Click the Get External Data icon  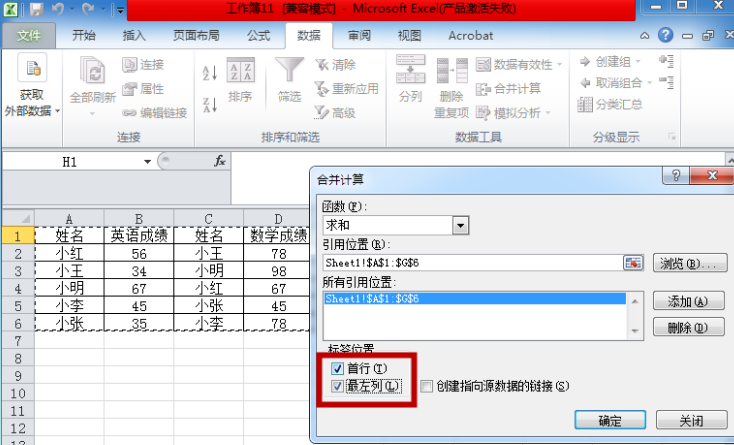click(x=32, y=68)
